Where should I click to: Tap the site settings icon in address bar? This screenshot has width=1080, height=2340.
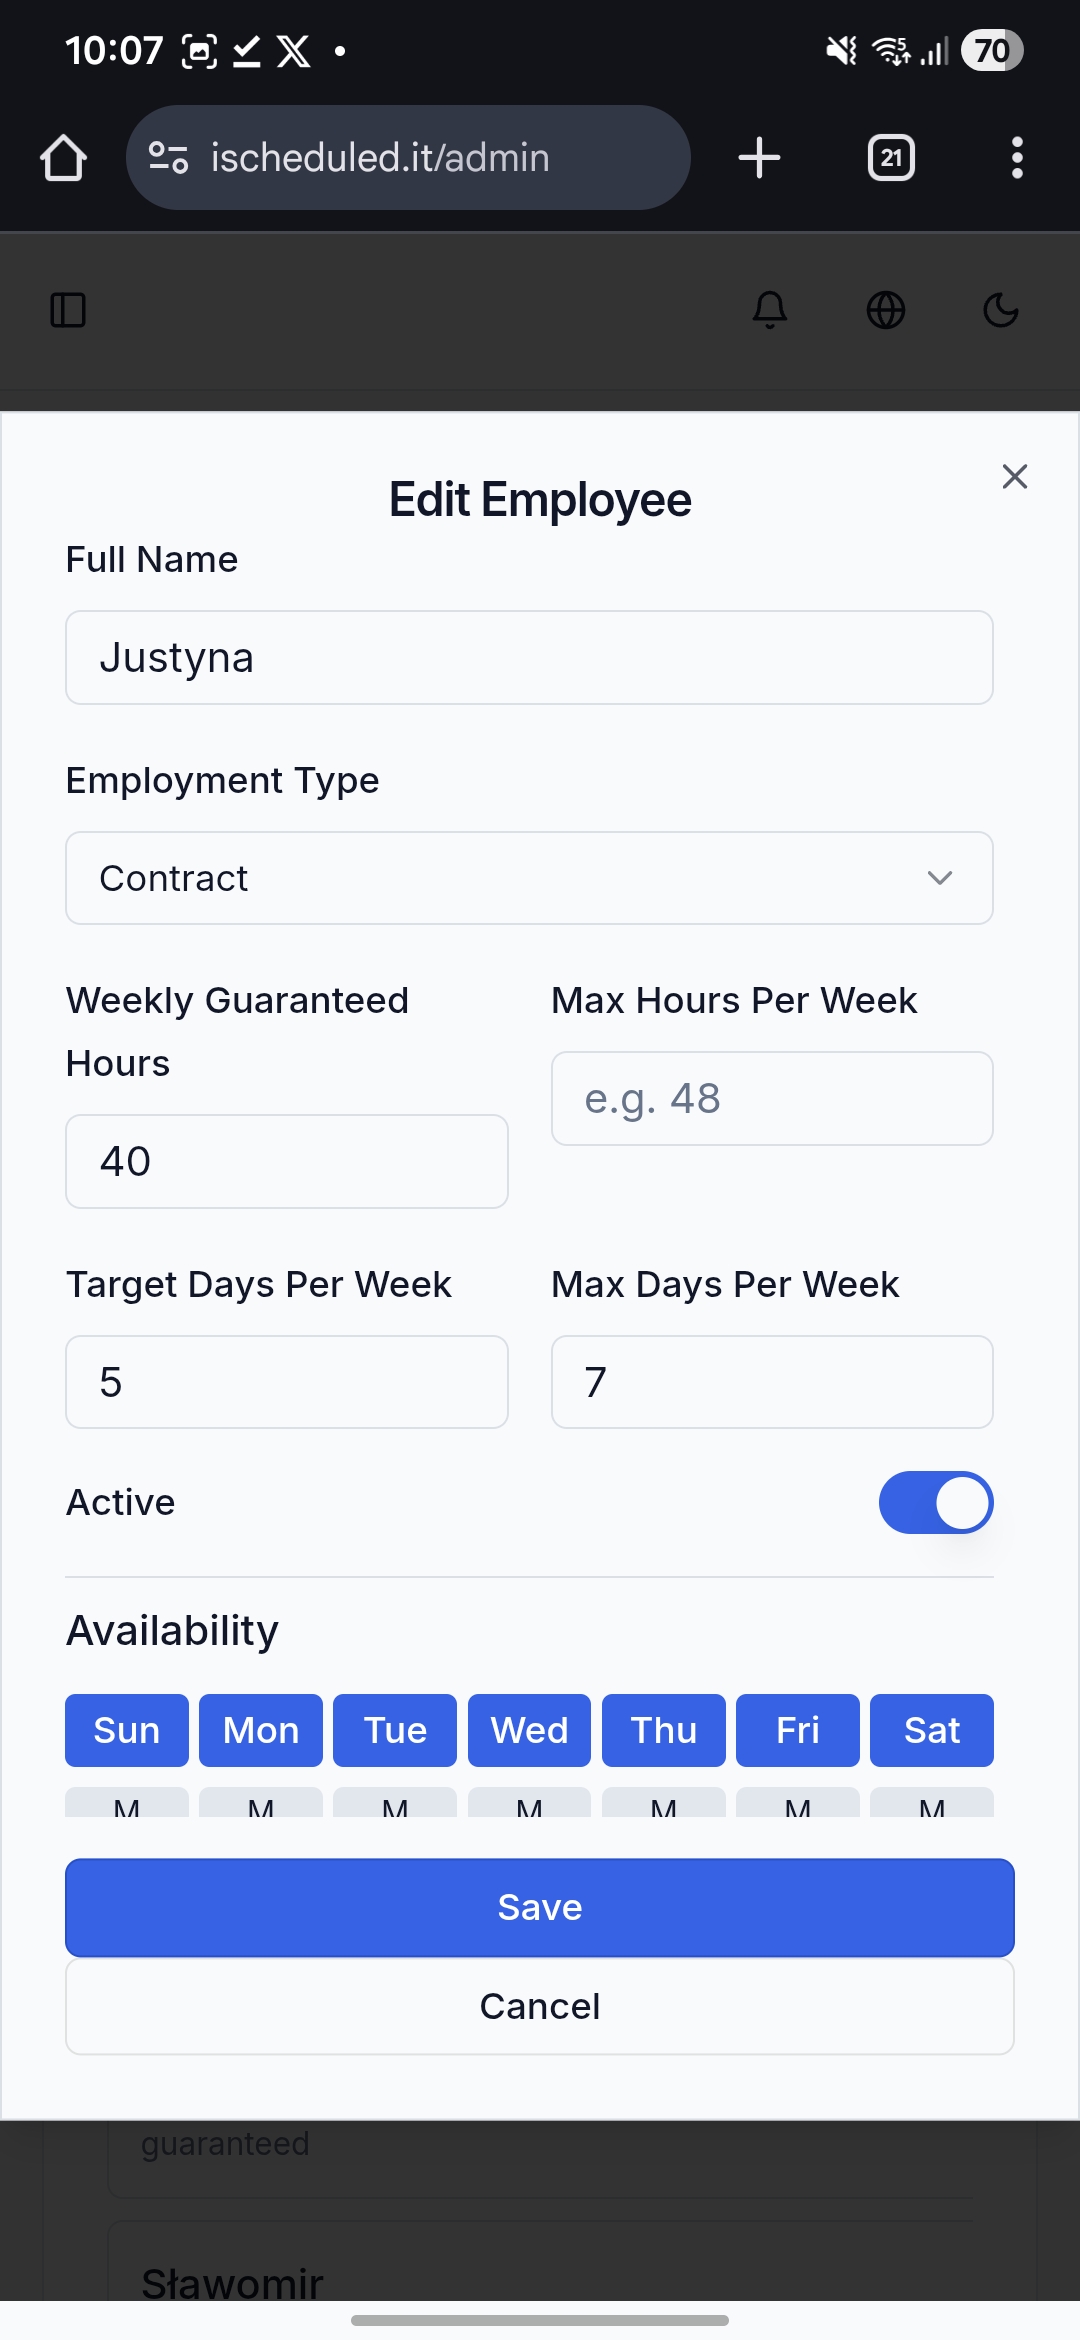click(x=168, y=158)
